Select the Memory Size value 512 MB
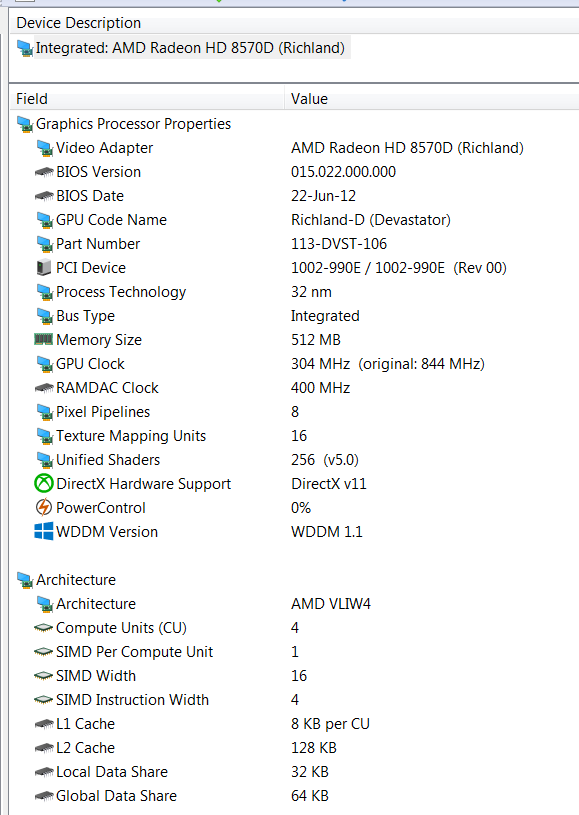 [x=315, y=340]
